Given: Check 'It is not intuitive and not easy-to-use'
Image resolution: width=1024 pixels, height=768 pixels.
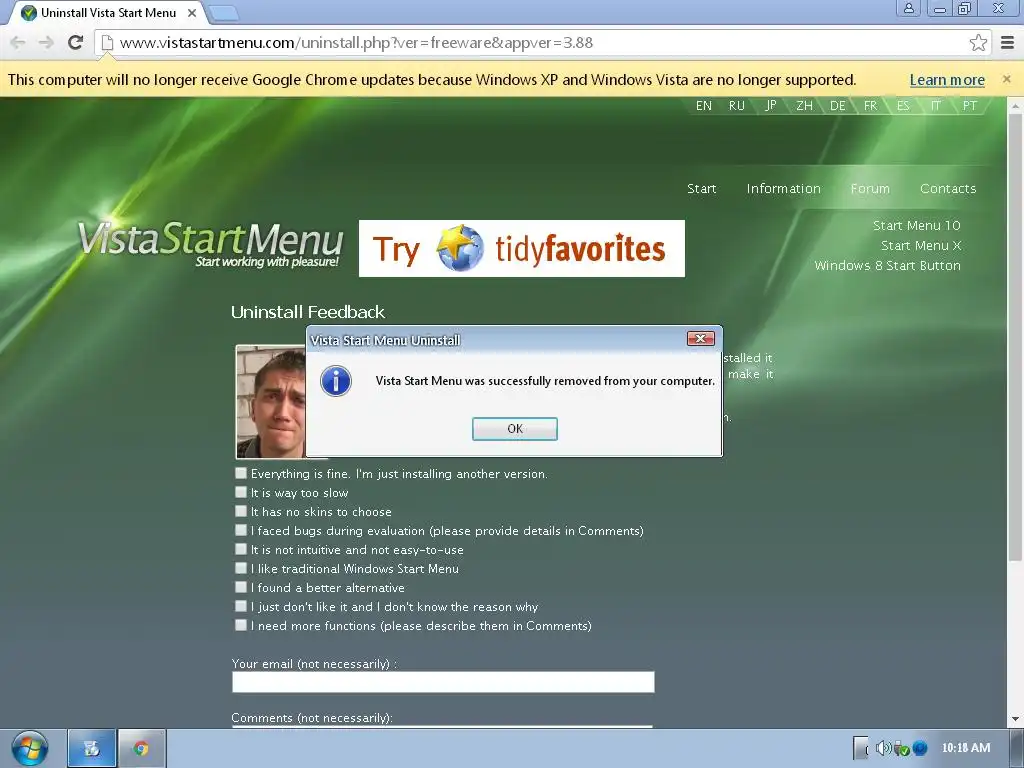Looking at the screenshot, I should (241, 549).
